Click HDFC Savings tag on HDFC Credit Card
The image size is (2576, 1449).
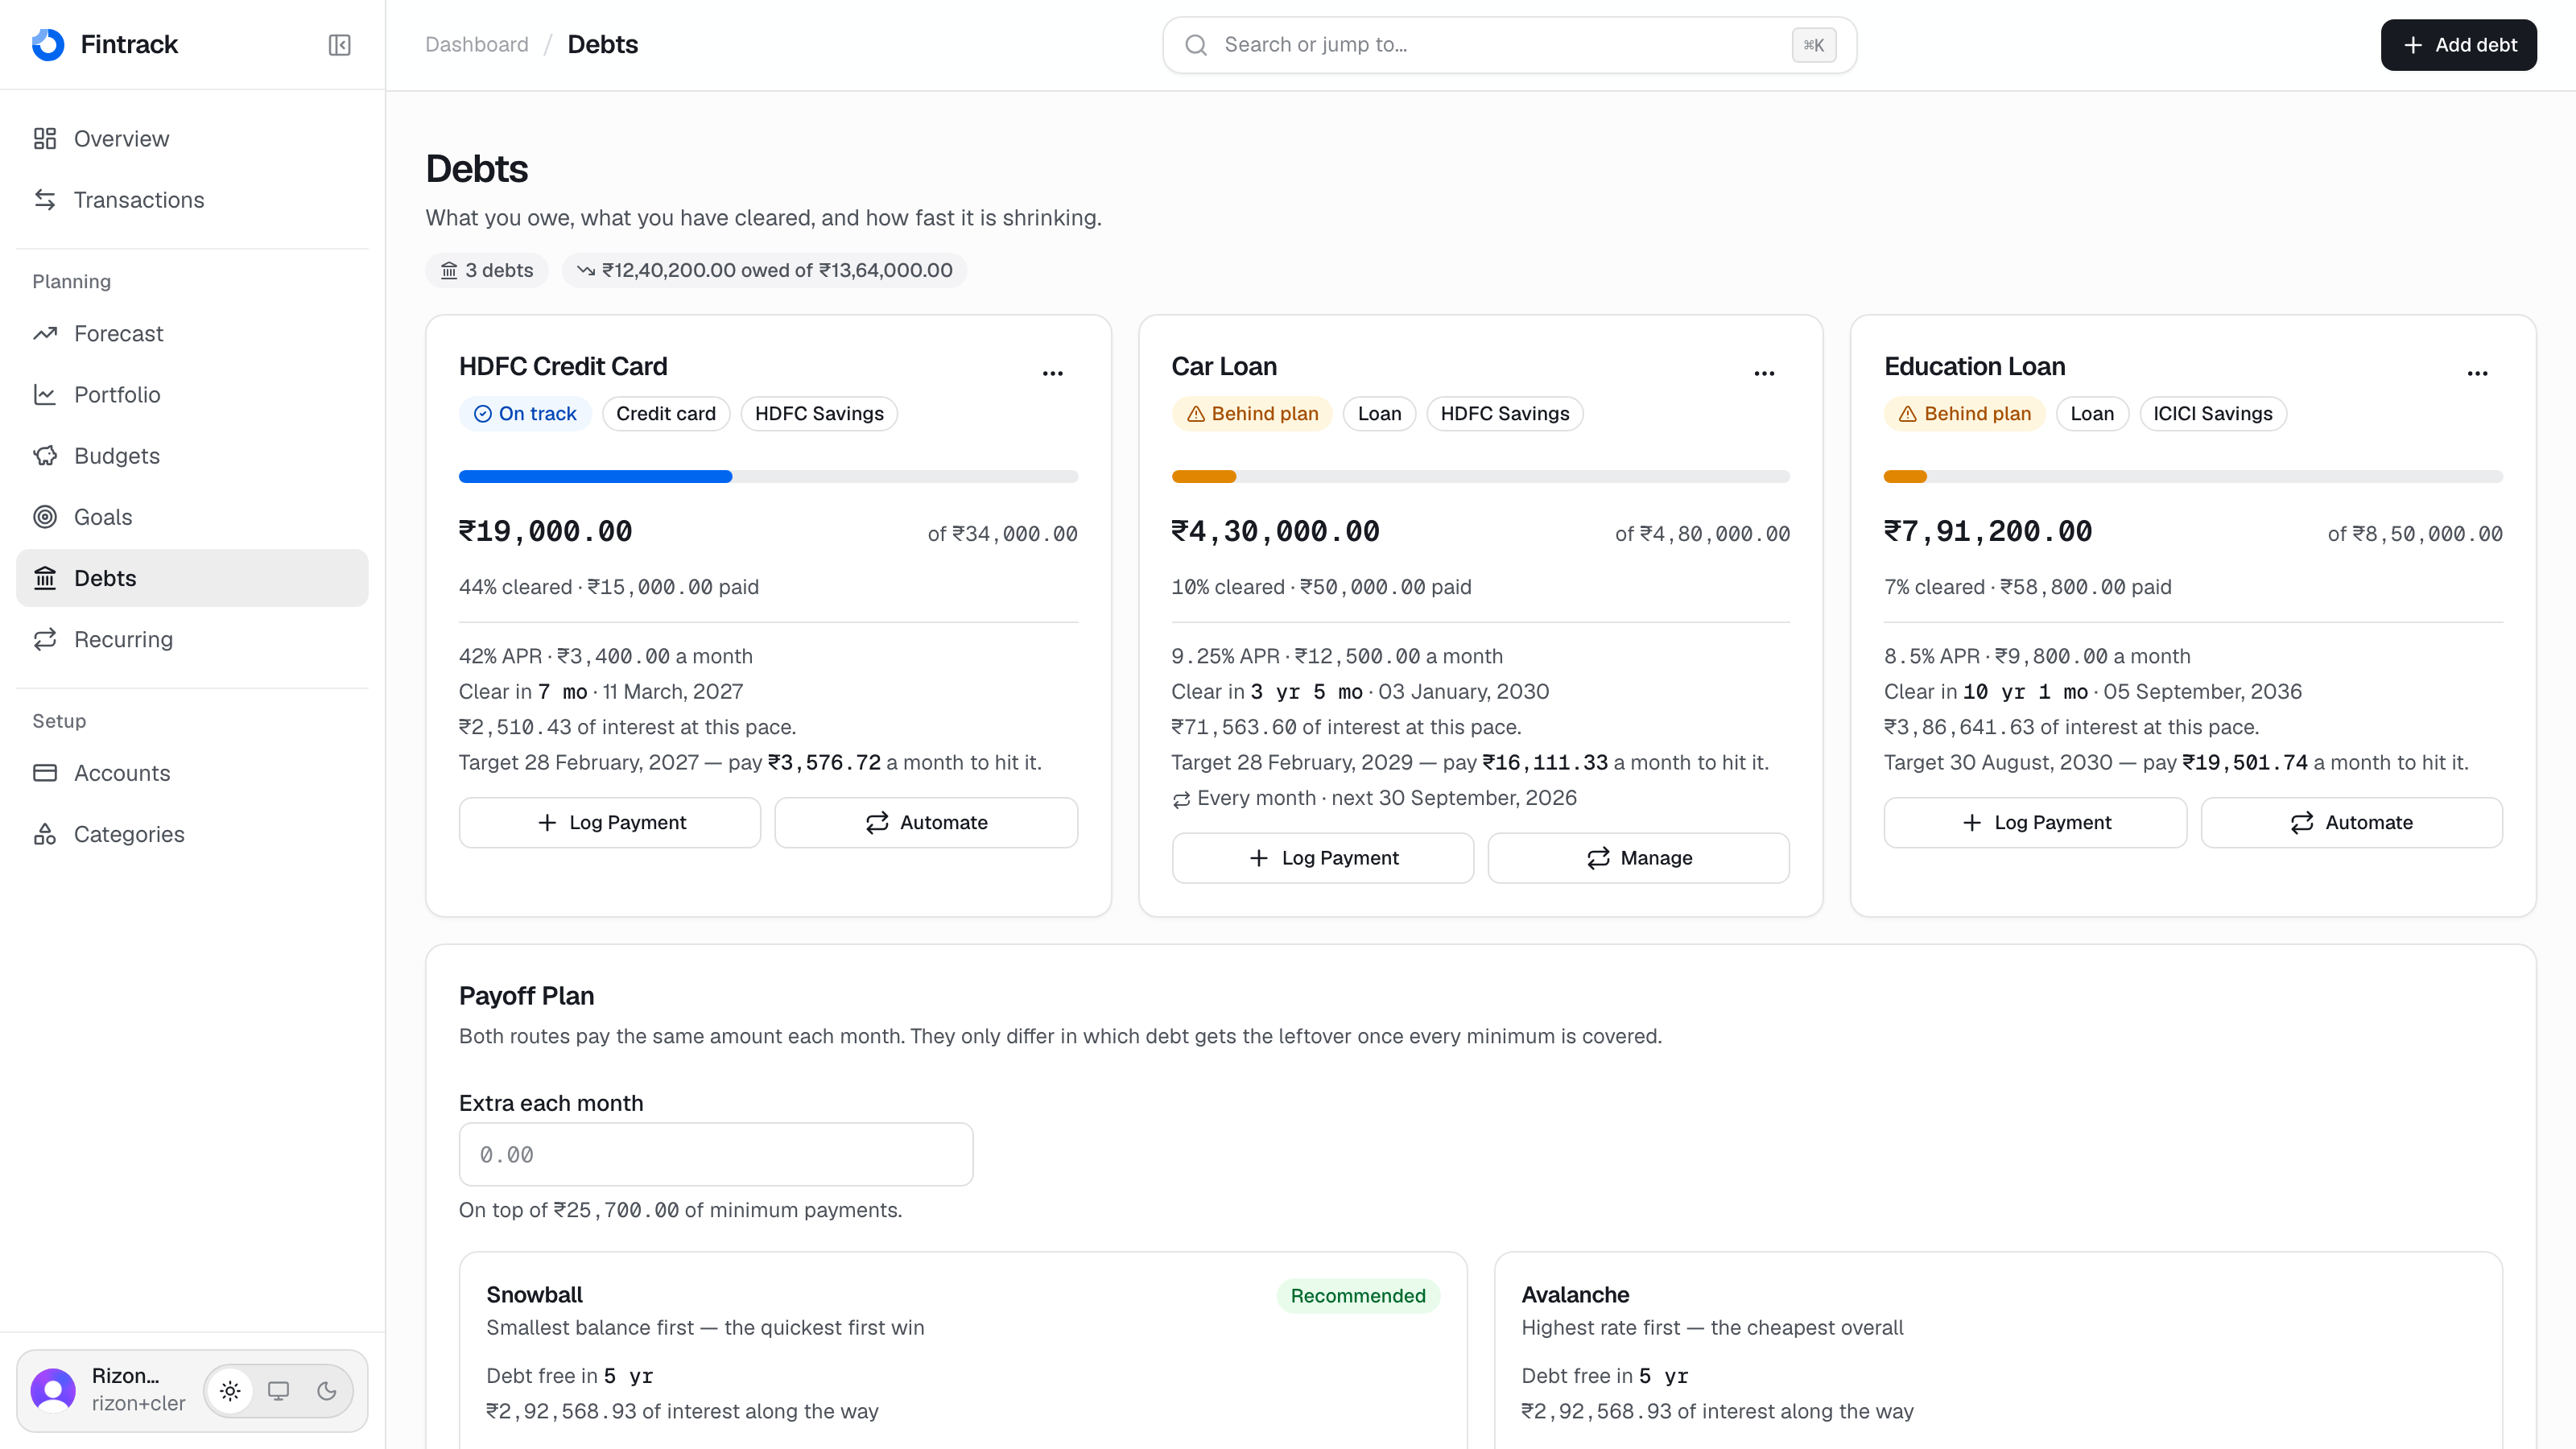[819, 414]
